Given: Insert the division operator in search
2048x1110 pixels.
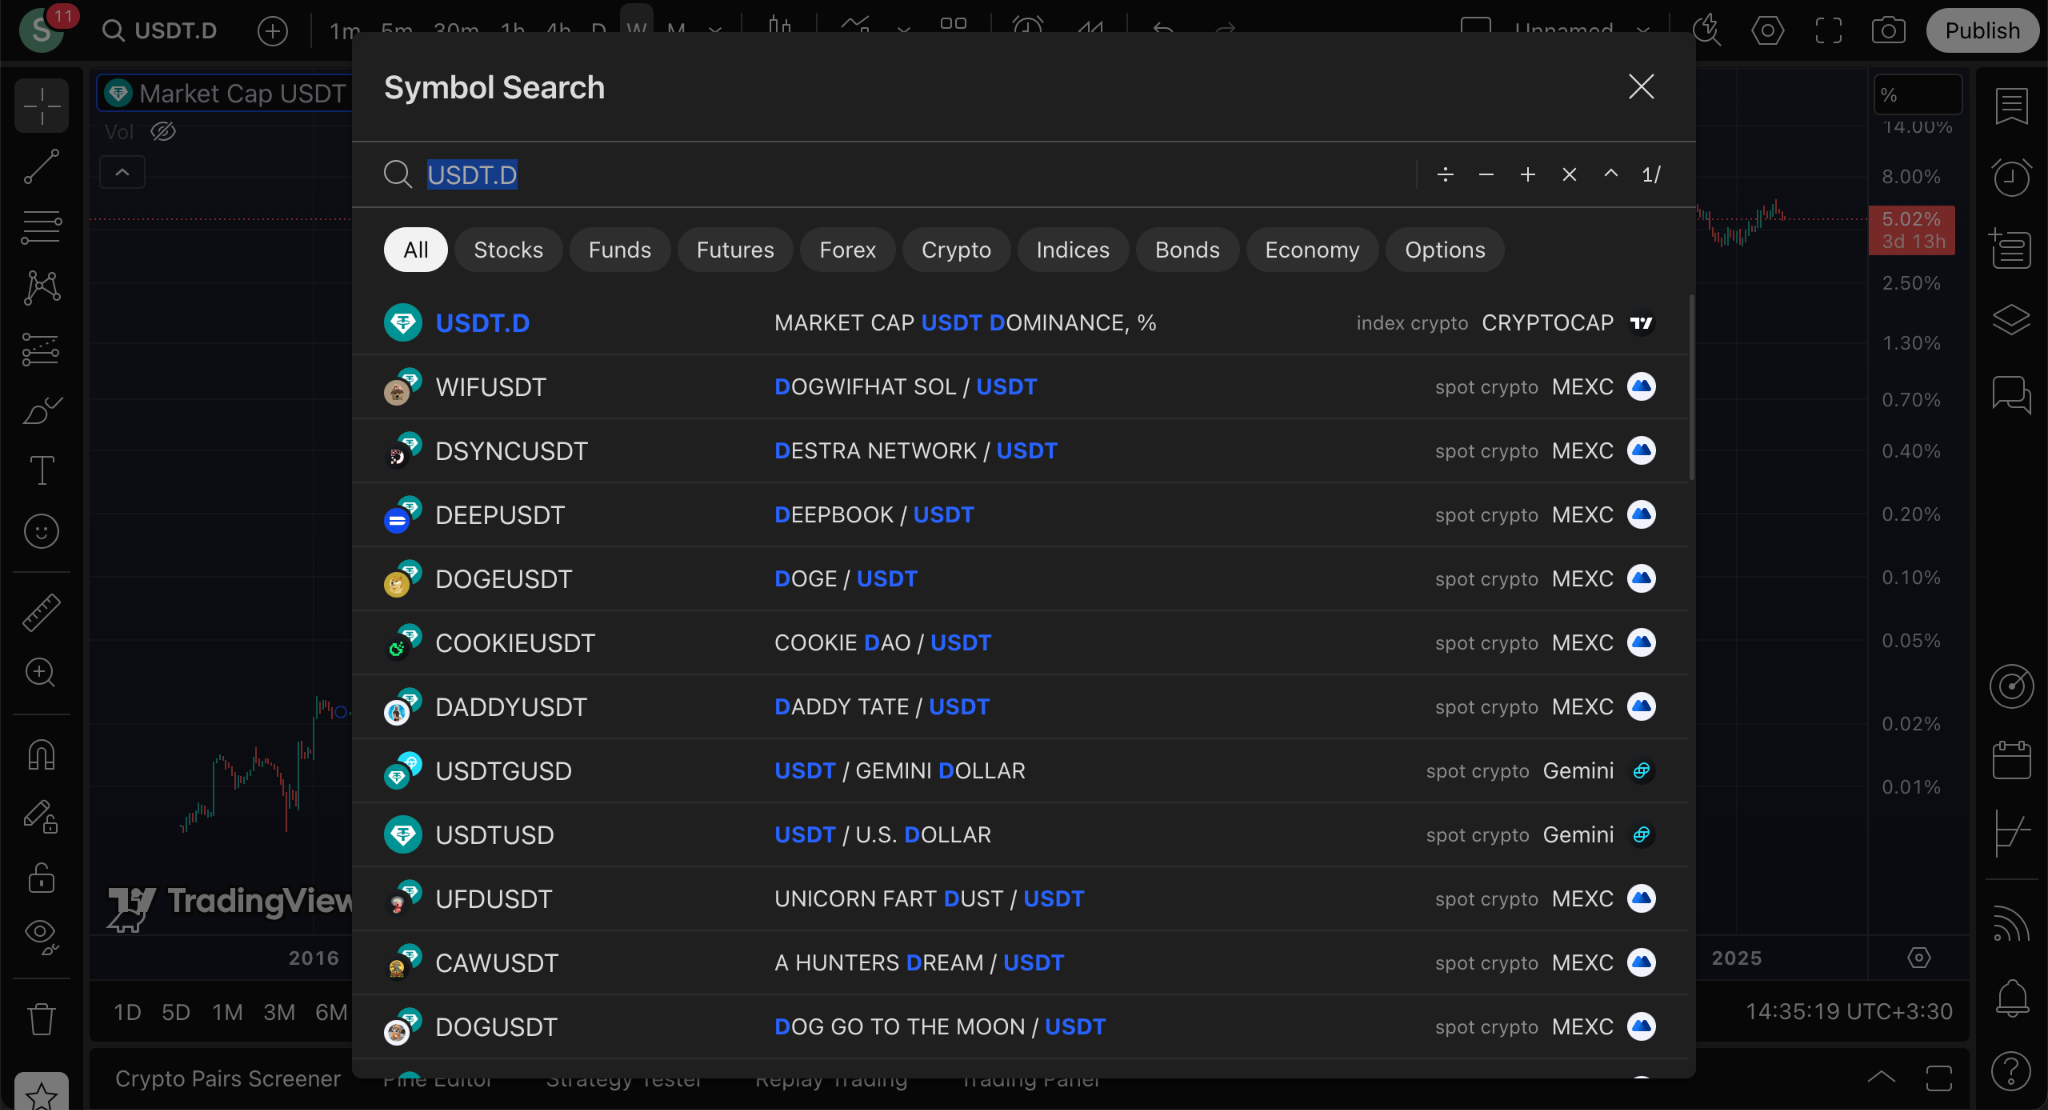Looking at the screenshot, I should pos(1445,175).
